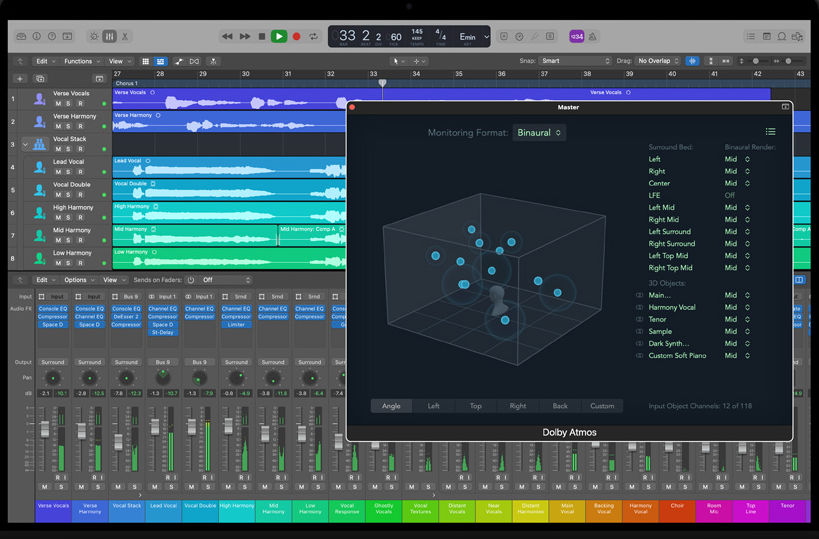The image size is (819, 539).
Task: Toggle the Cycle loop button
Action: pyautogui.click(x=313, y=37)
